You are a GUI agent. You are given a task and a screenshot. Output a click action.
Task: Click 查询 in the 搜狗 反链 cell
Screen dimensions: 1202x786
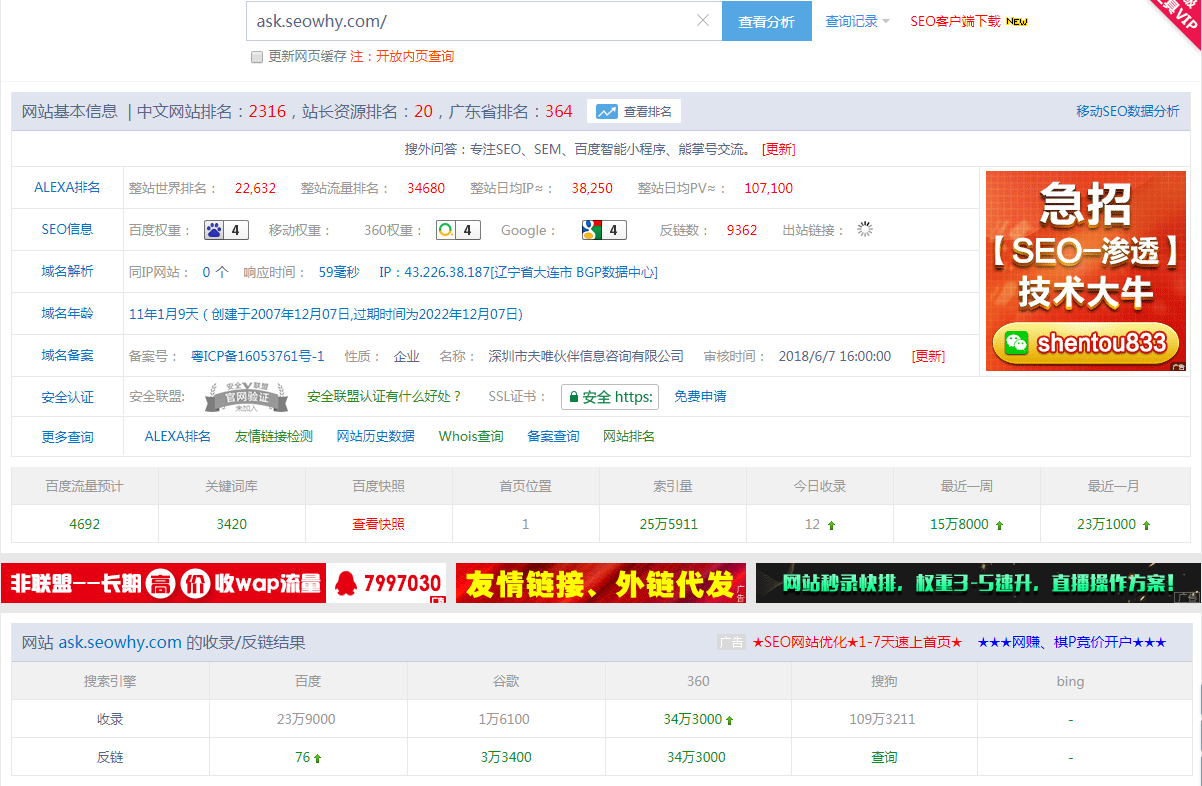coord(884,757)
